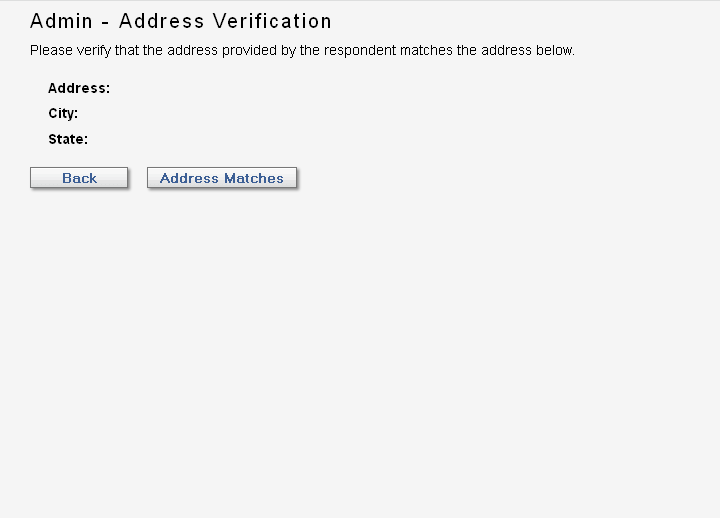
Task: Select the bold State: field label
Action: tap(68, 139)
